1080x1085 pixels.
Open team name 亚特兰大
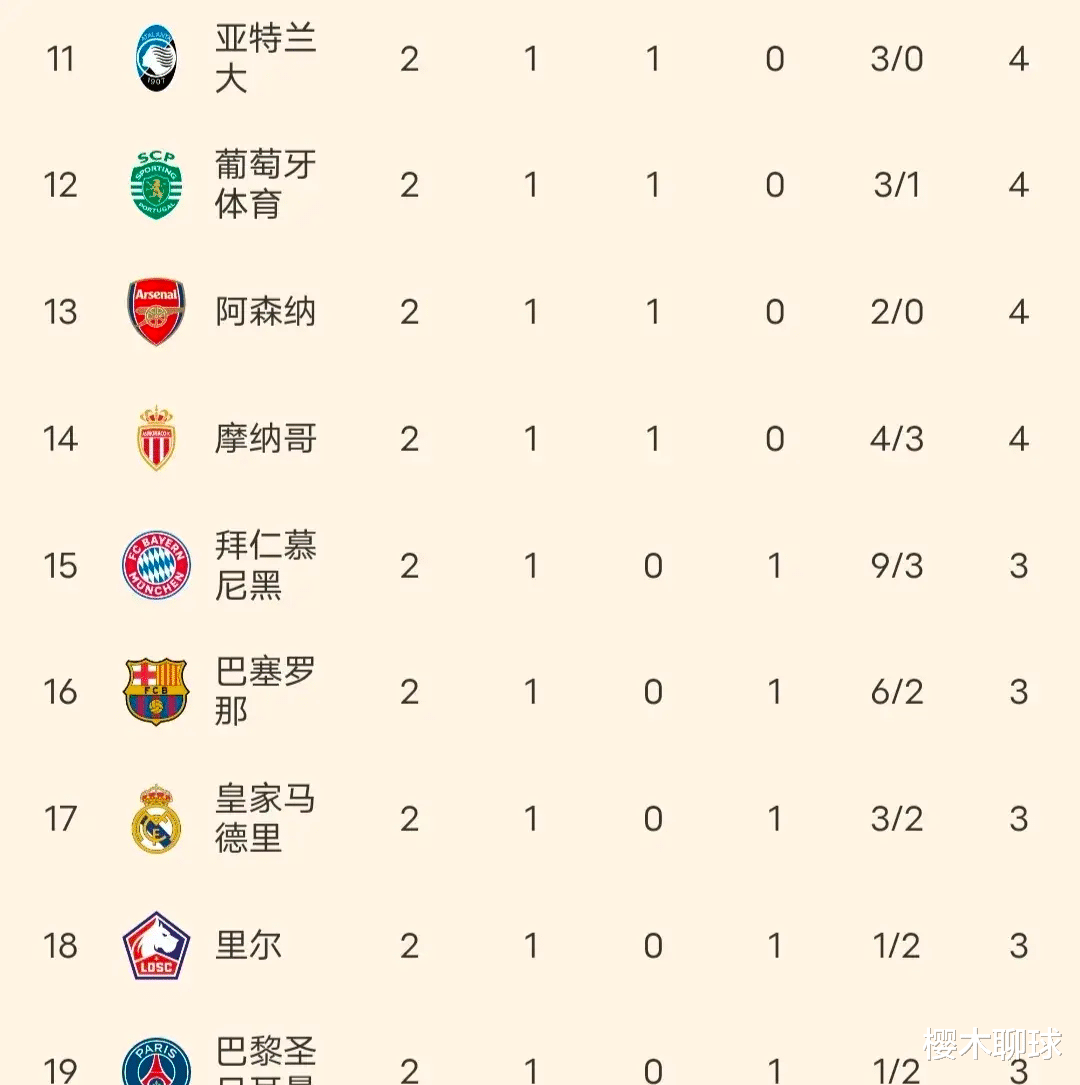[265, 59]
